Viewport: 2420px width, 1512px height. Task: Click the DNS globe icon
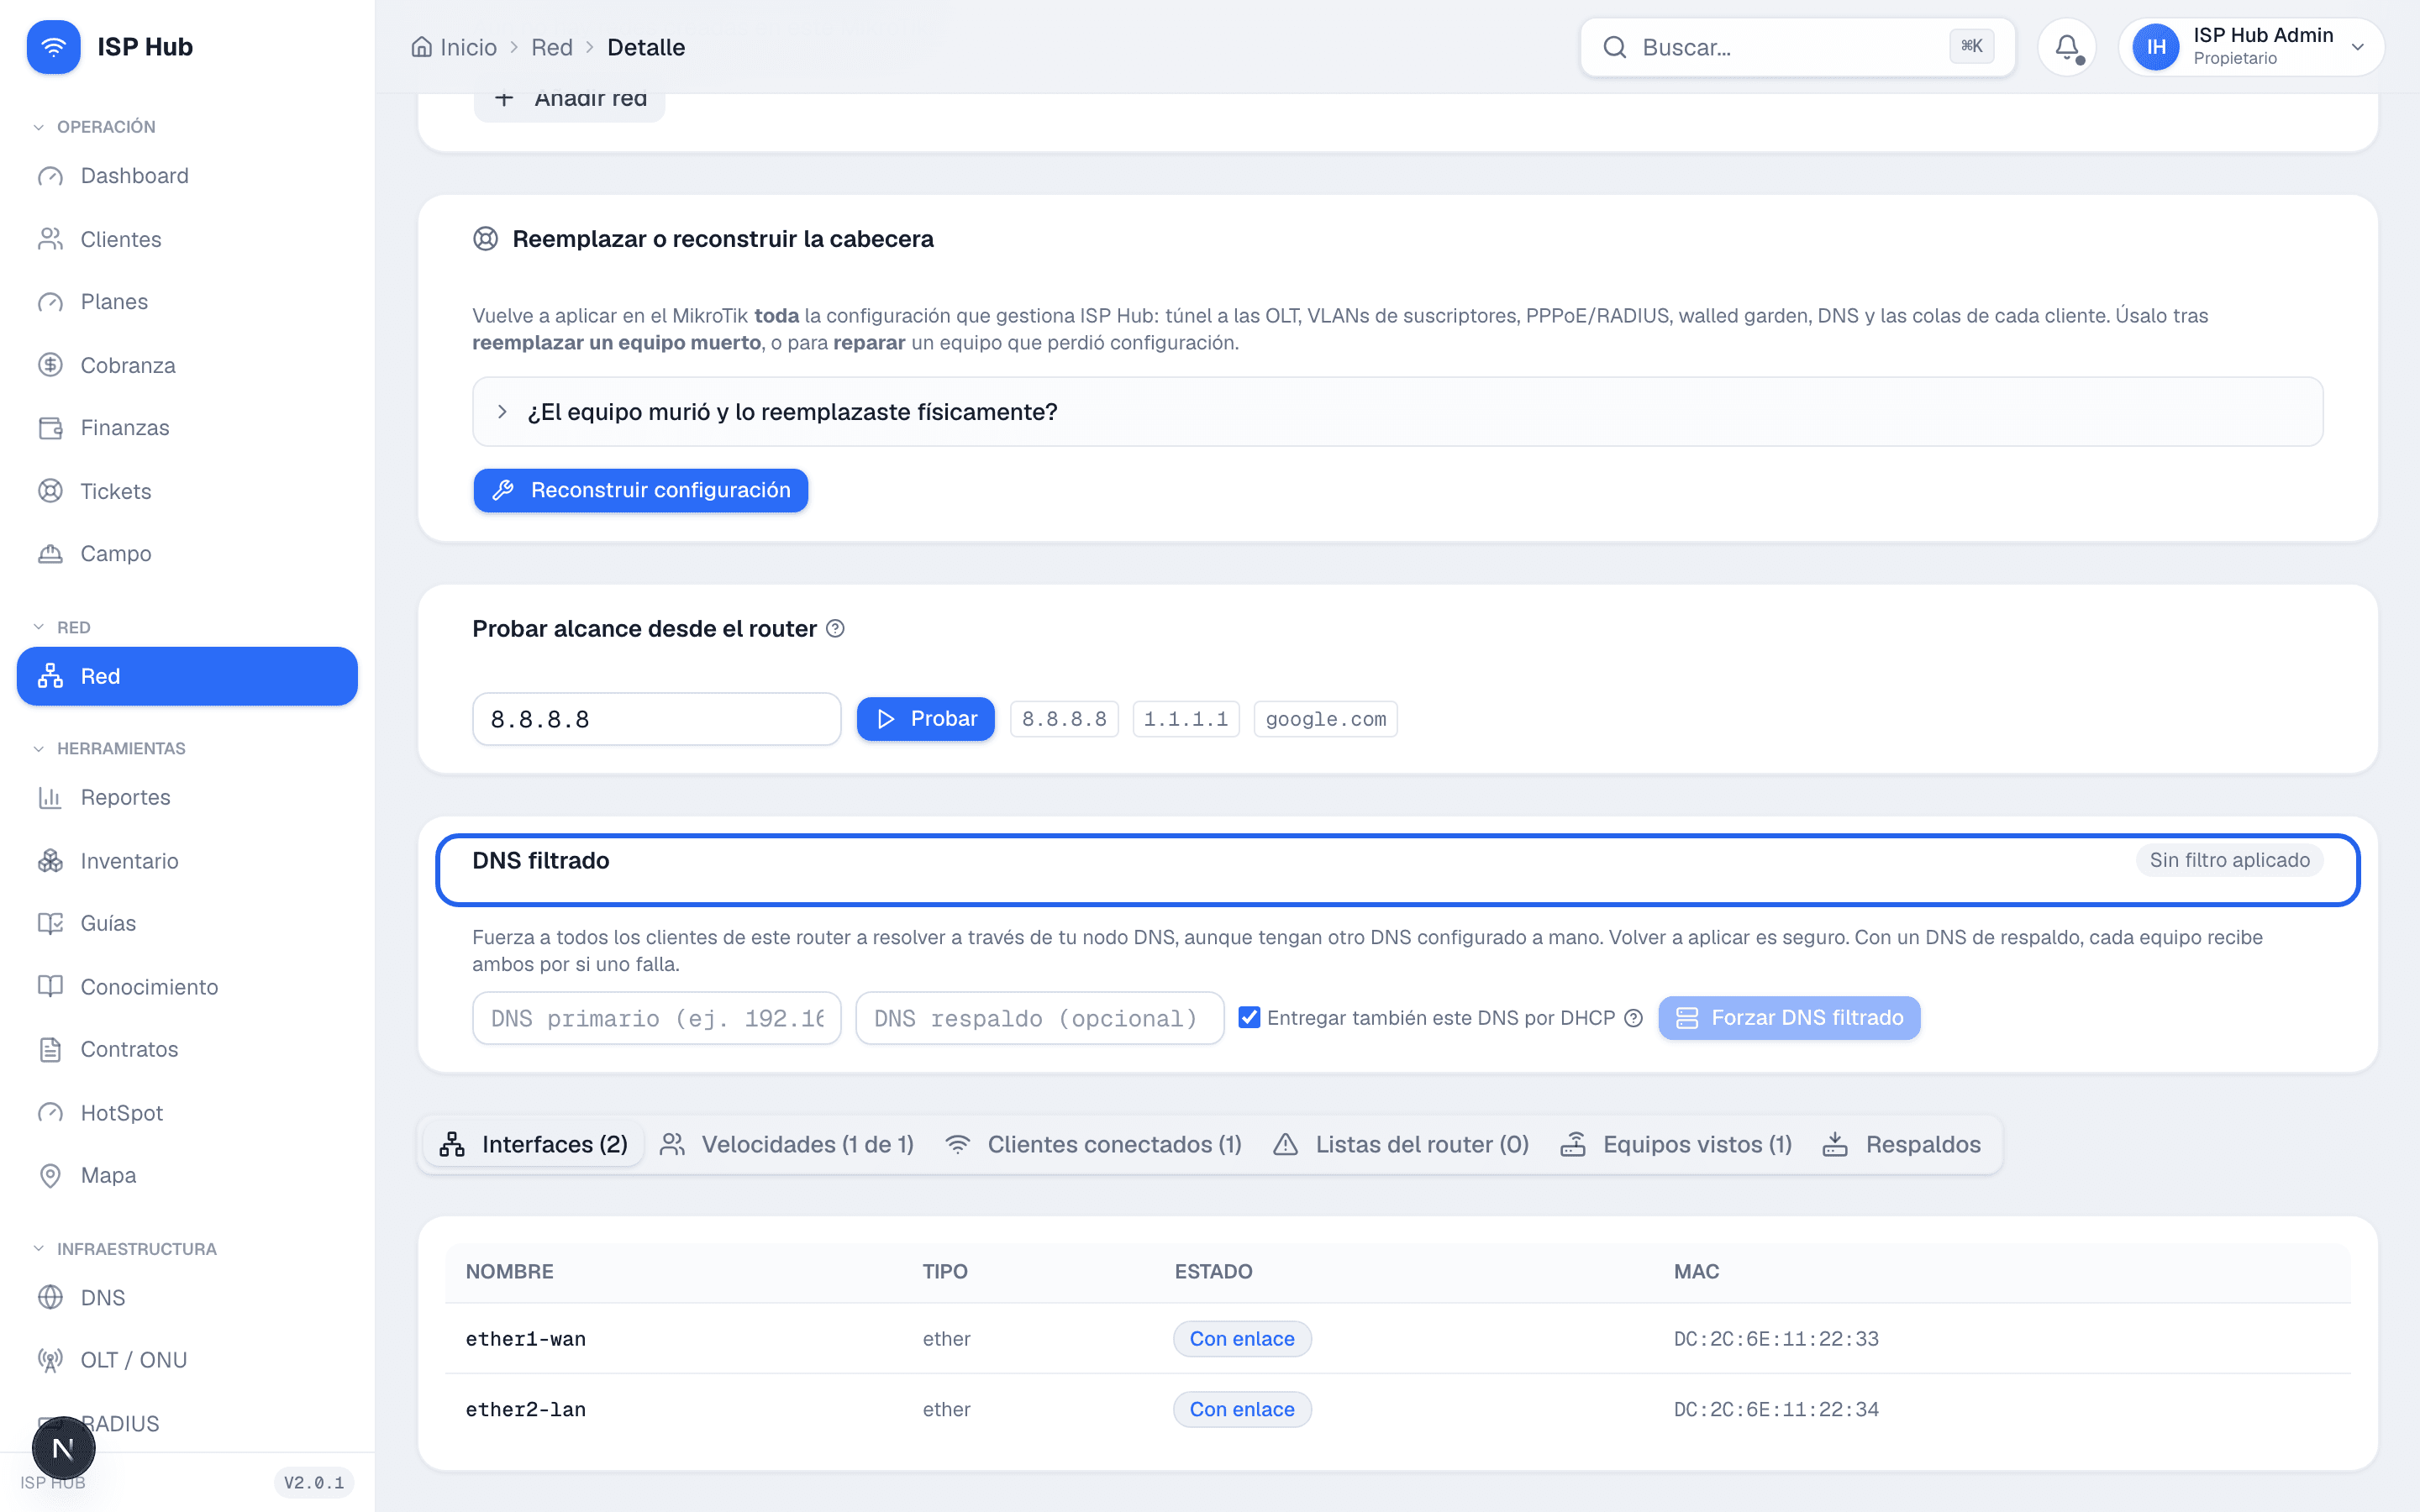pos(50,1298)
